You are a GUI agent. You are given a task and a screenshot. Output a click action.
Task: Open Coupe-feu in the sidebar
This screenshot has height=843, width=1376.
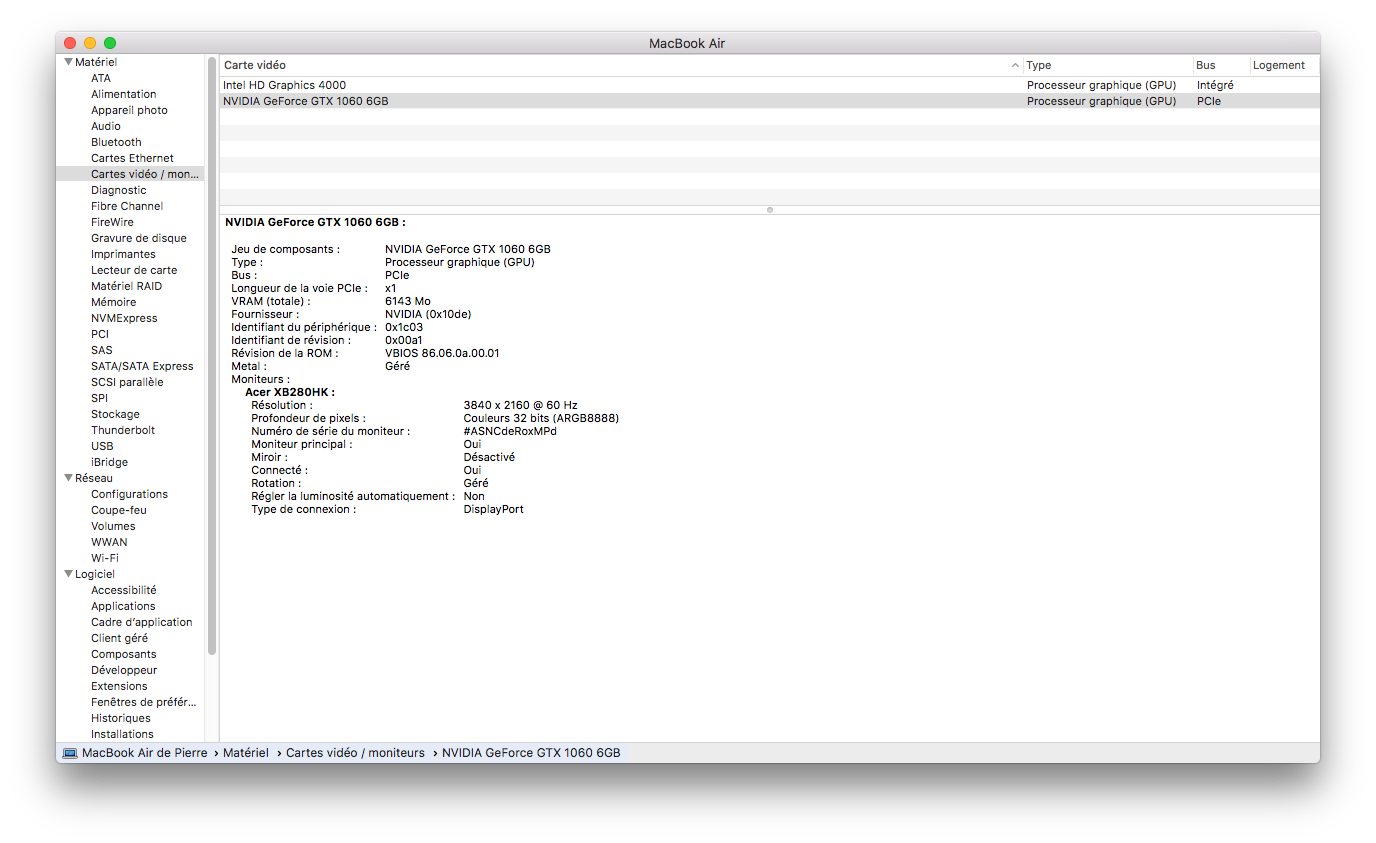click(119, 510)
